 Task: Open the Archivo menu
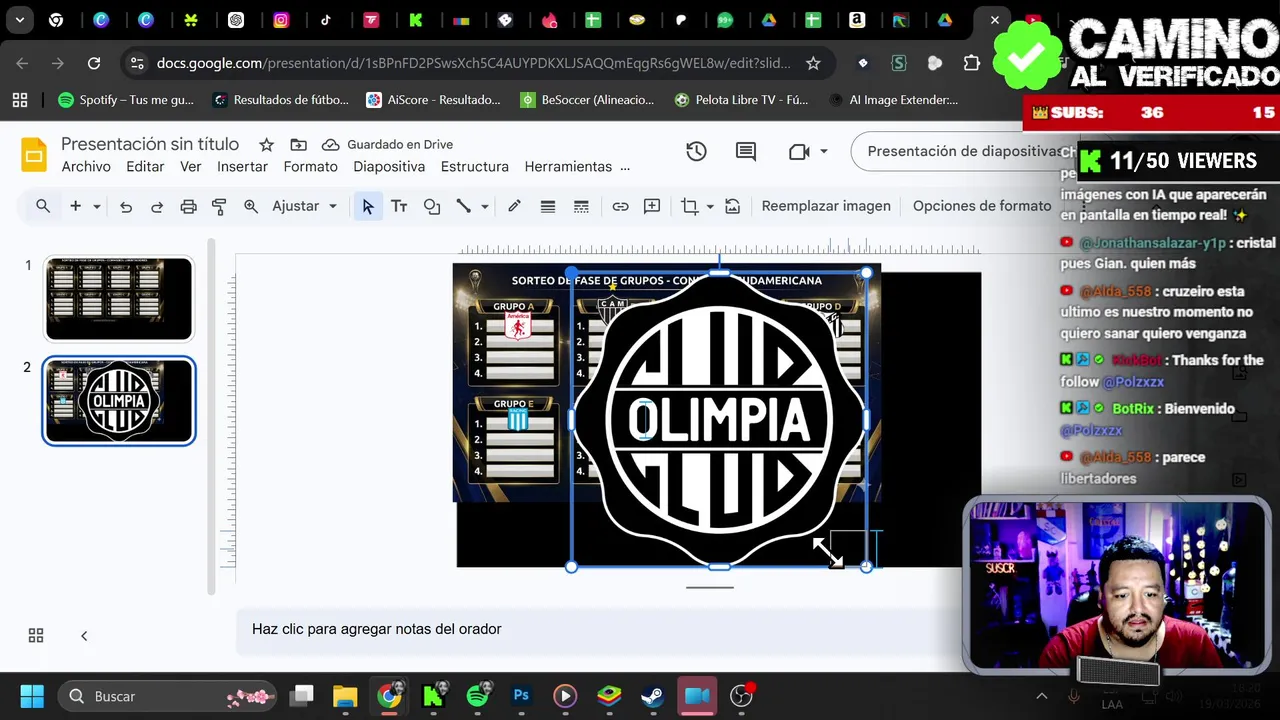[86, 167]
